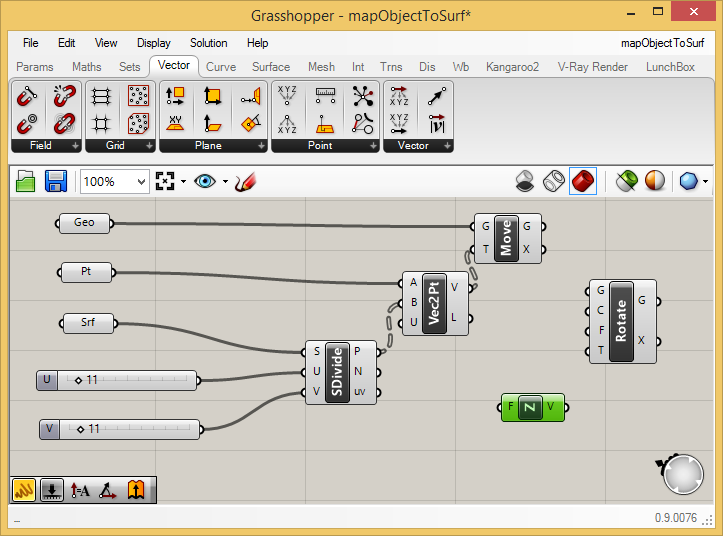Viewport: 723px width, 536px height.
Task: Toggle the preview eye icon
Action: pos(205,181)
